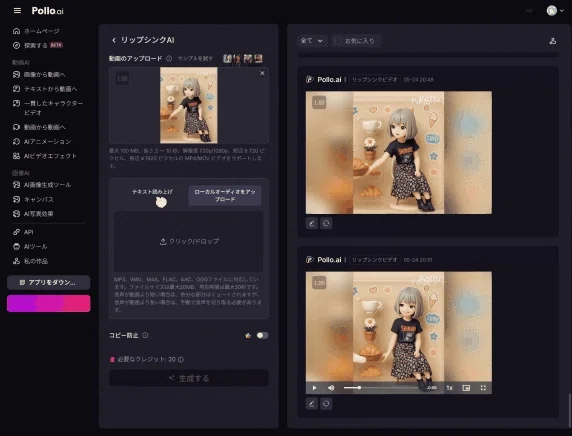Click the second video progress slider
572x436 pixels.
[382, 388]
